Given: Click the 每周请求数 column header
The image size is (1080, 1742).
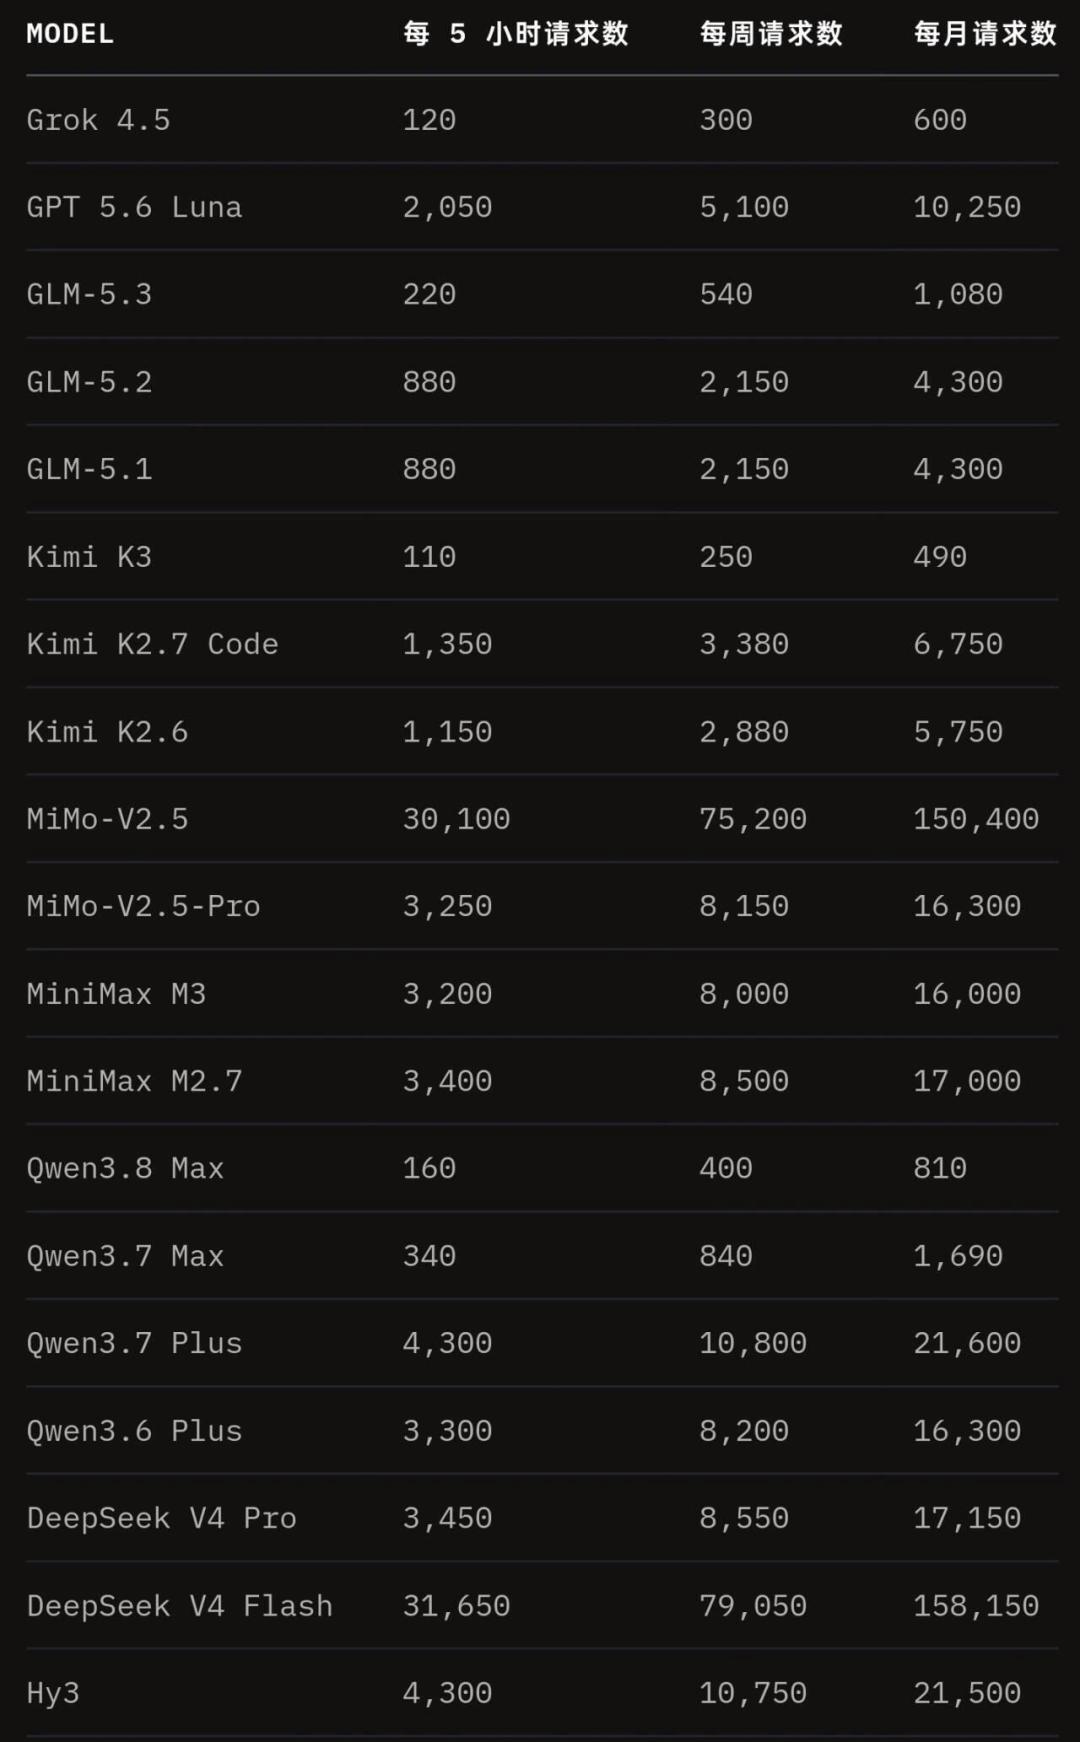Looking at the screenshot, I should coord(771,34).
